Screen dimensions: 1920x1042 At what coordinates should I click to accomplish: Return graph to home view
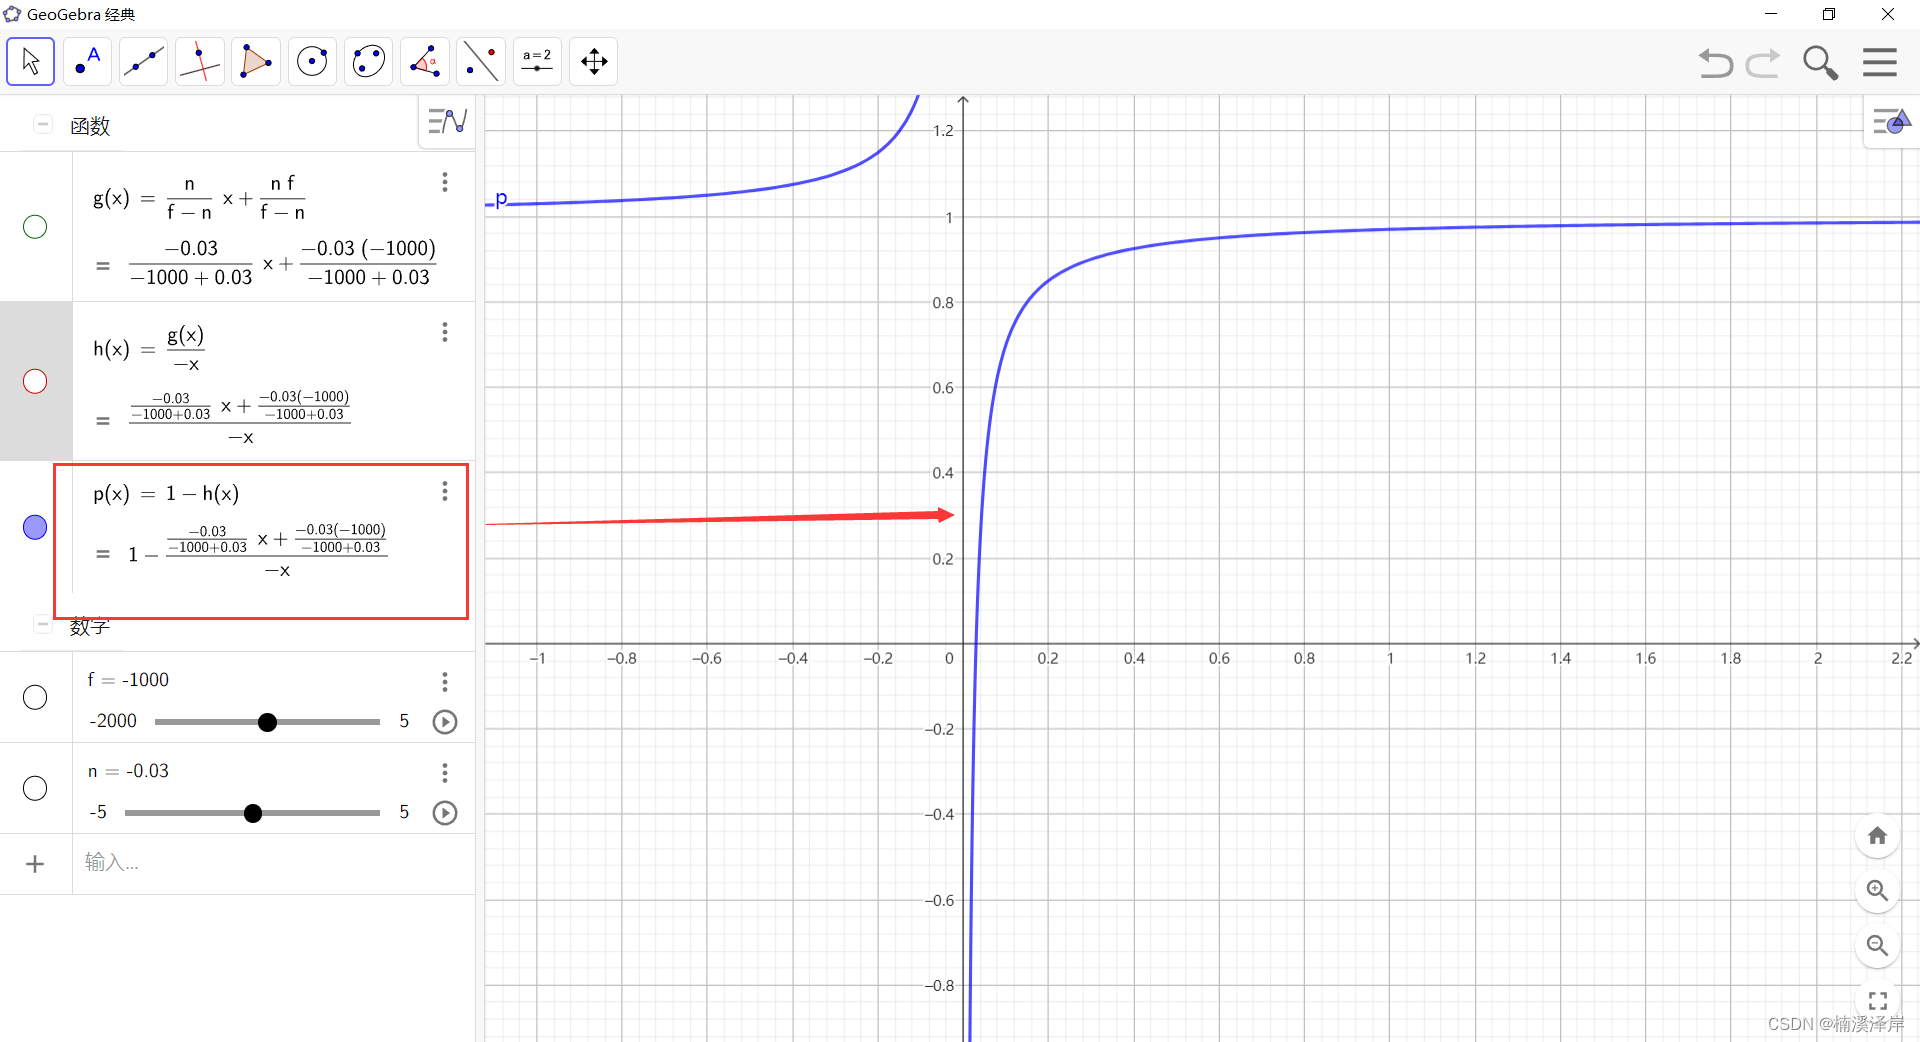1877,836
